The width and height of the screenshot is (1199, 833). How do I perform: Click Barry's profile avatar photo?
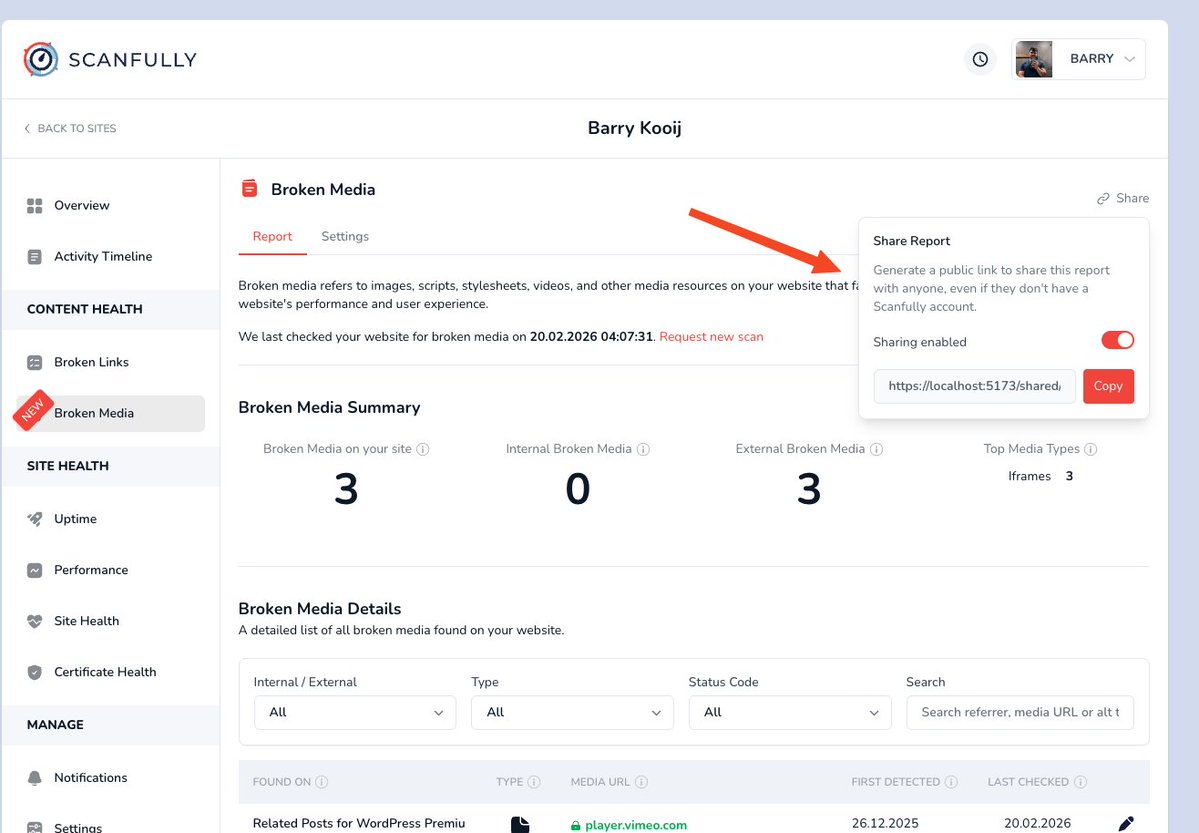[x=1034, y=59]
